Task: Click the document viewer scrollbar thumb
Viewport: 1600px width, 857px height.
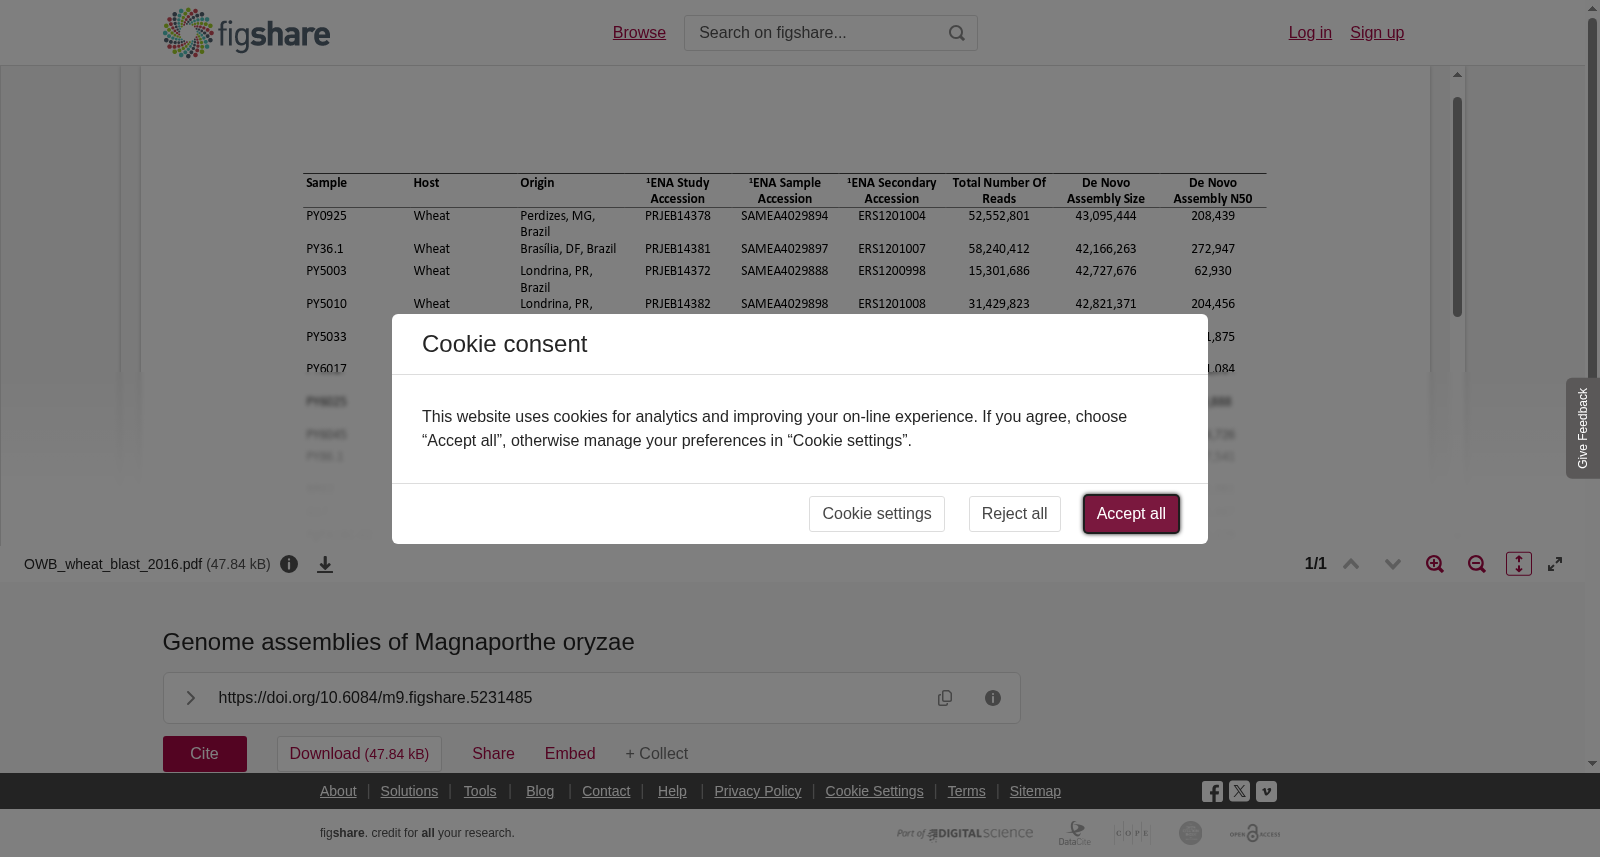Action: 1458,207
